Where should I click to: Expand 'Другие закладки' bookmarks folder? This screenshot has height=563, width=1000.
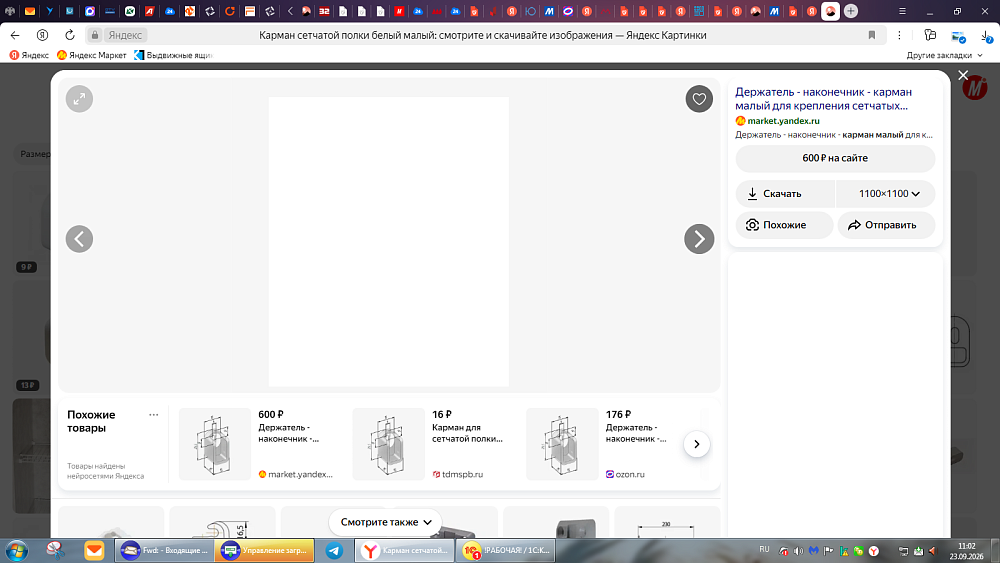pyautogui.click(x=945, y=55)
